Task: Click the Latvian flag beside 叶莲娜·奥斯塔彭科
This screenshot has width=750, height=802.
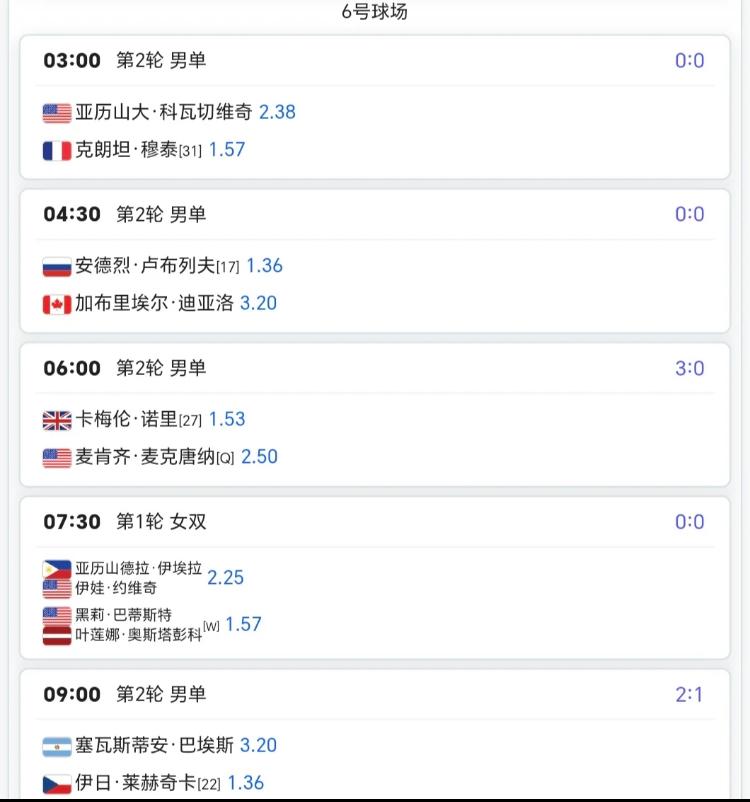Action: [57, 636]
